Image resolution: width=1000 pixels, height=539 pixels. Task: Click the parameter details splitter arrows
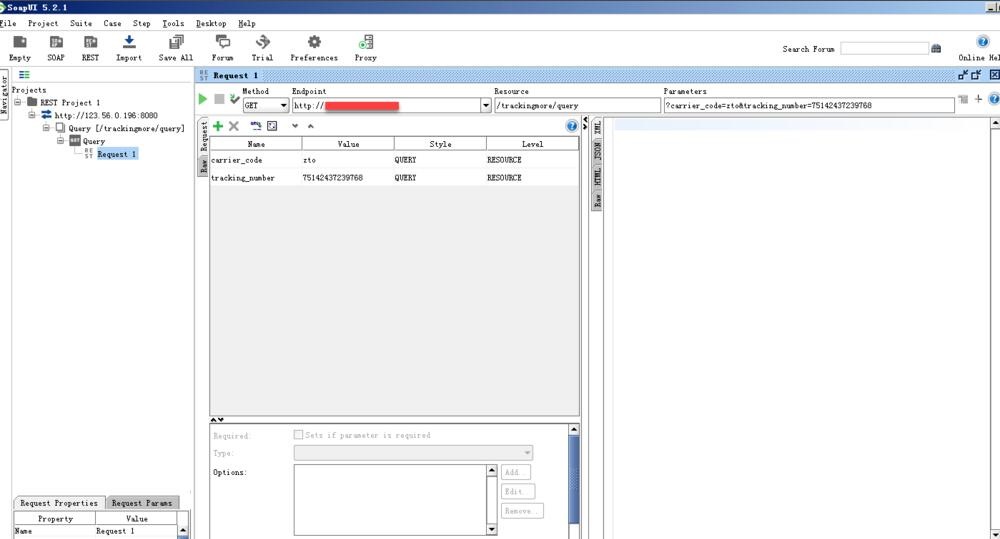(x=217, y=420)
